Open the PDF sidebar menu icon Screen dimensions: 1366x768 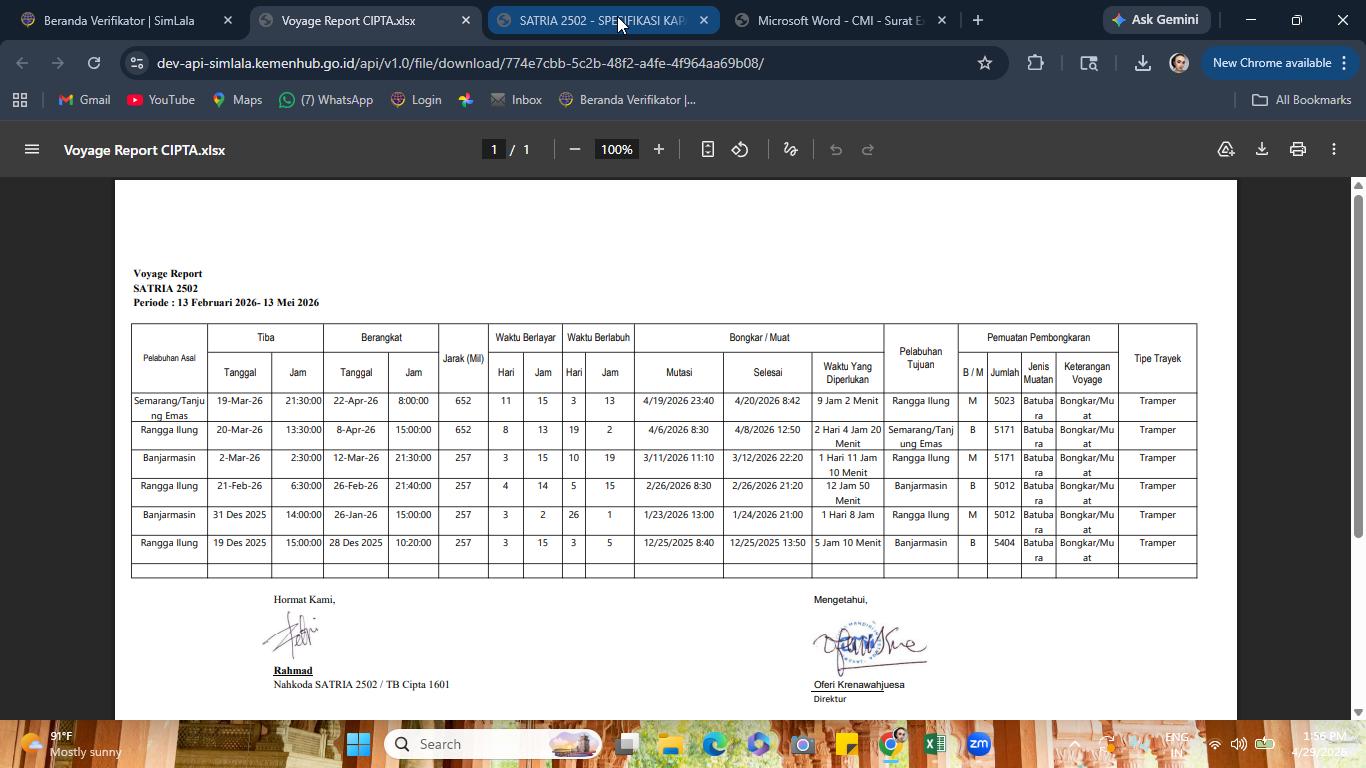32,149
